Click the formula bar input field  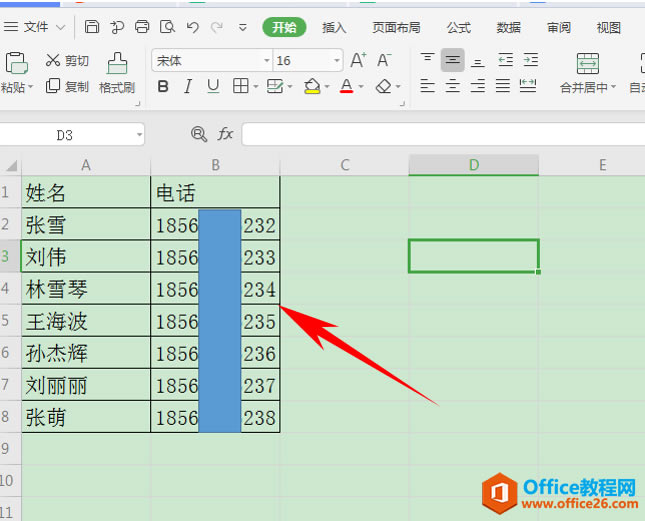[x=443, y=134]
